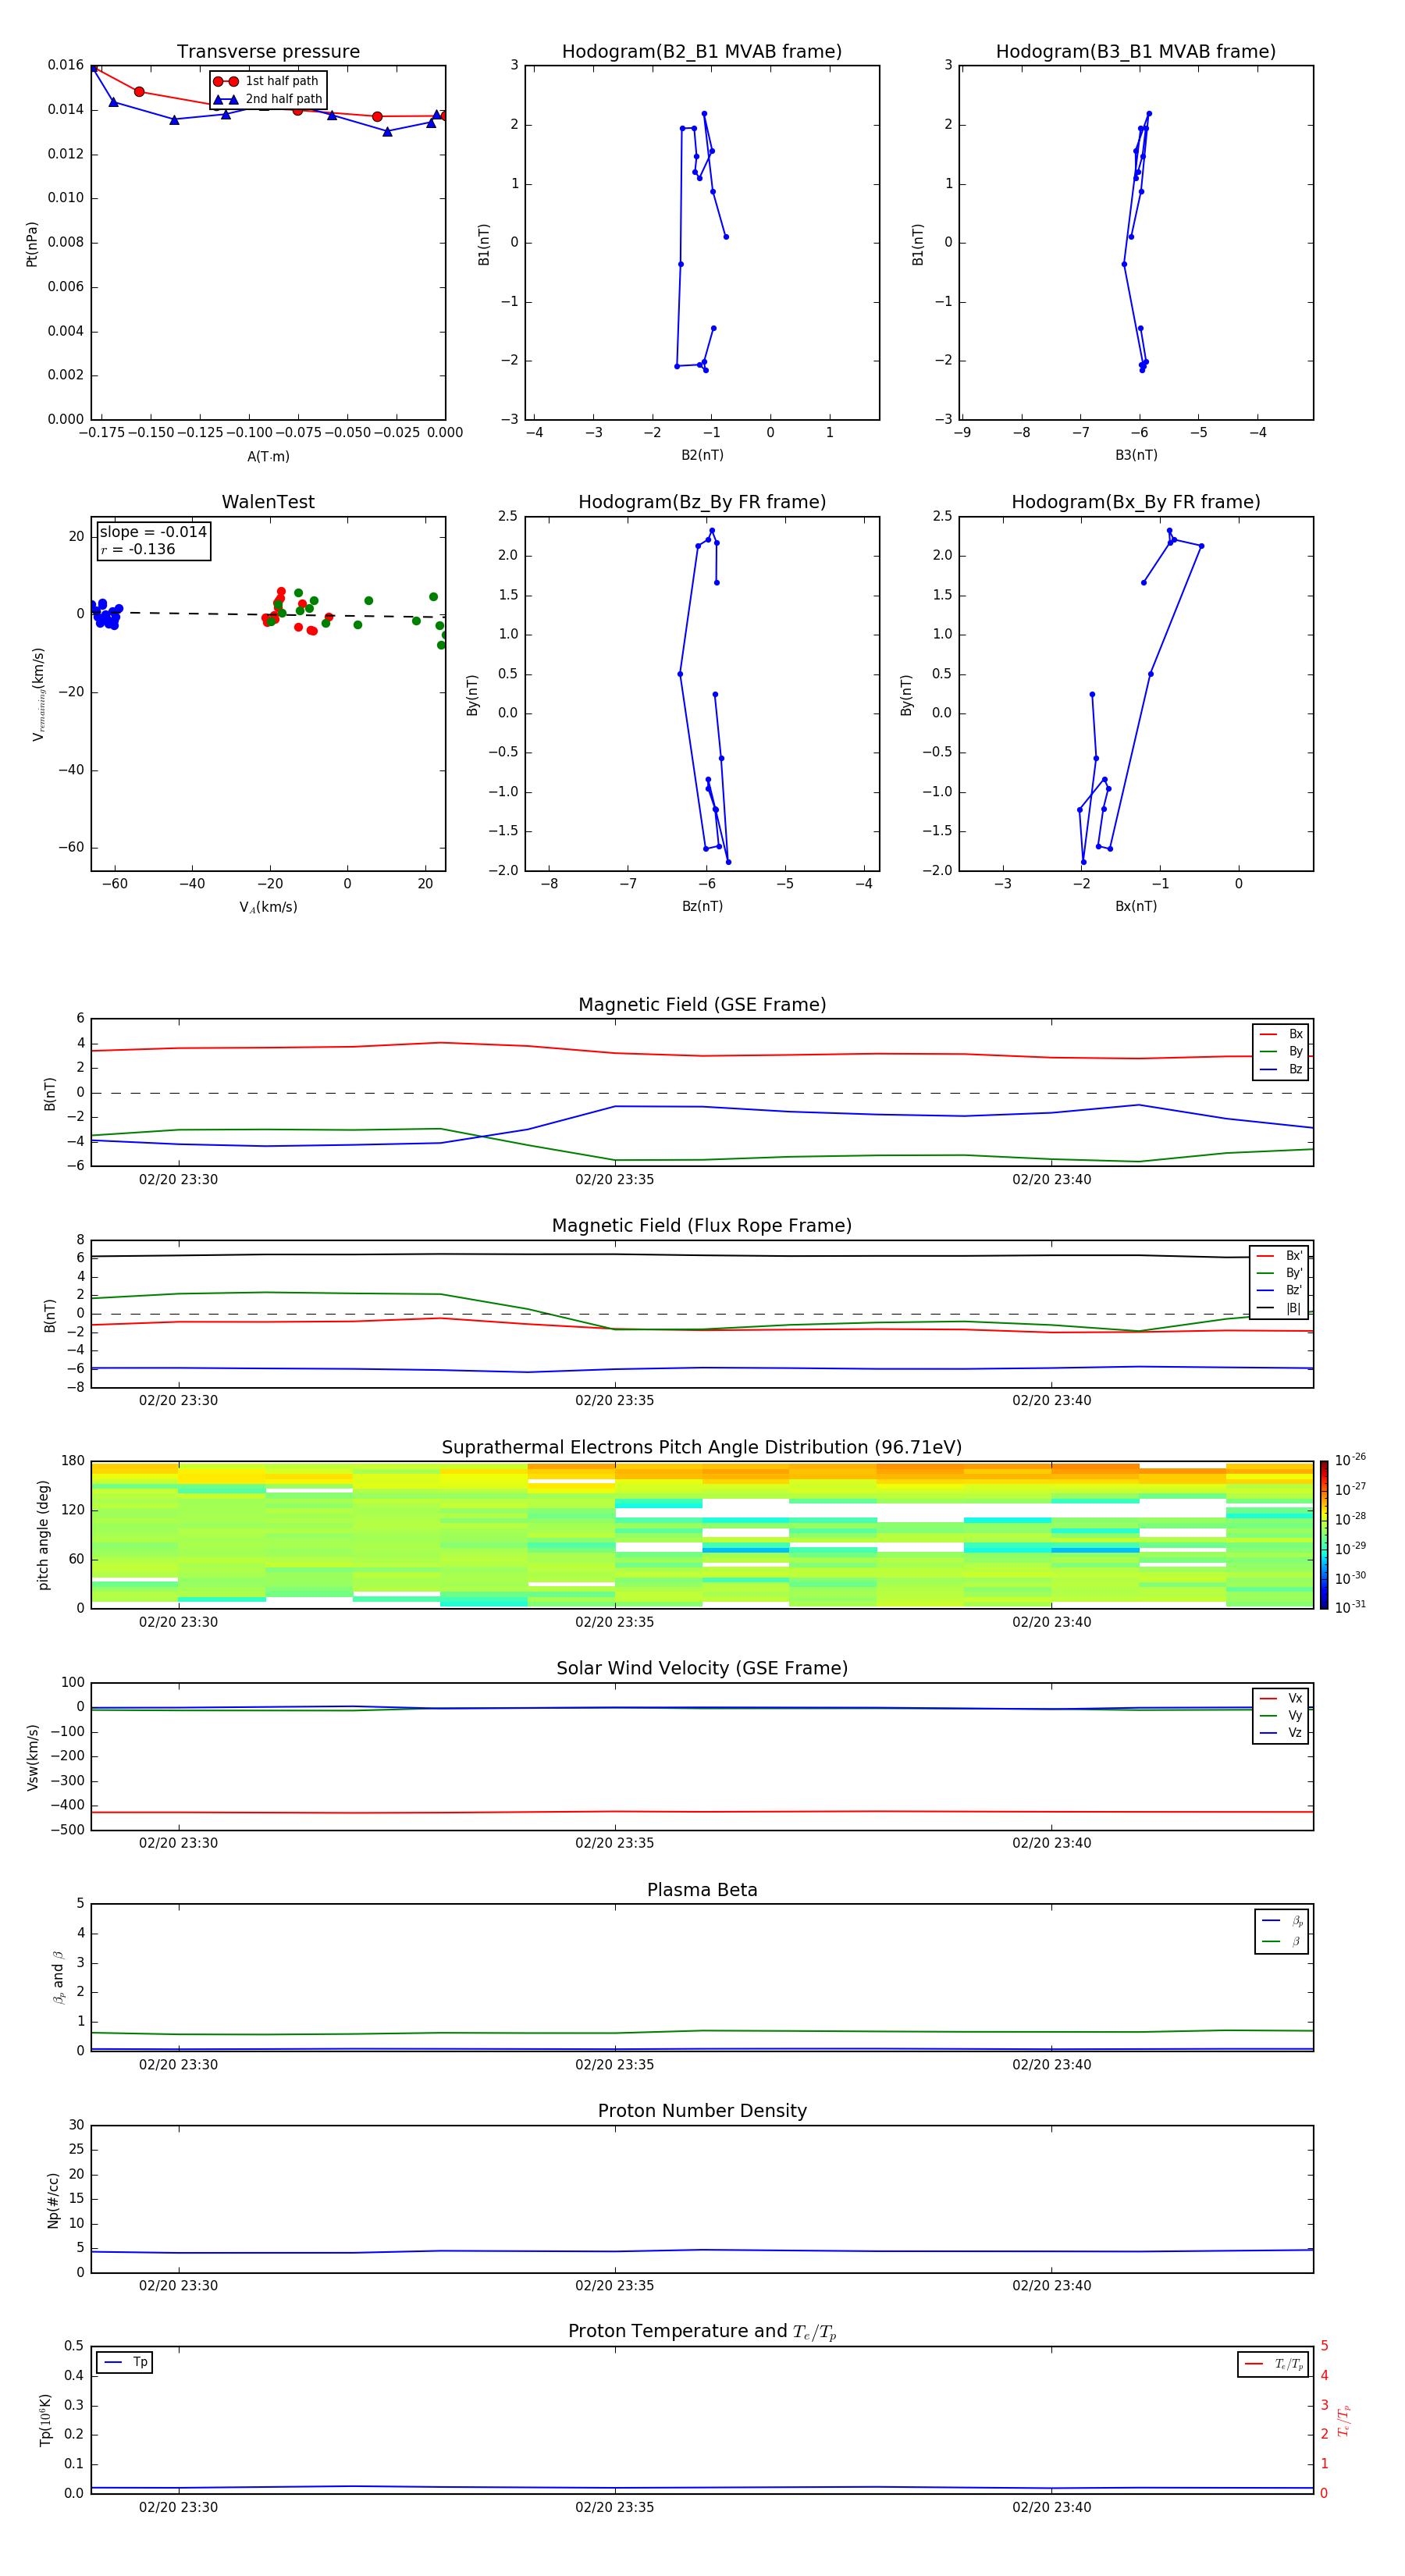The width and height of the screenshot is (1405, 2576).
Task: Click the "Np(#/cc)" y-axis label
Action: (53, 2200)
